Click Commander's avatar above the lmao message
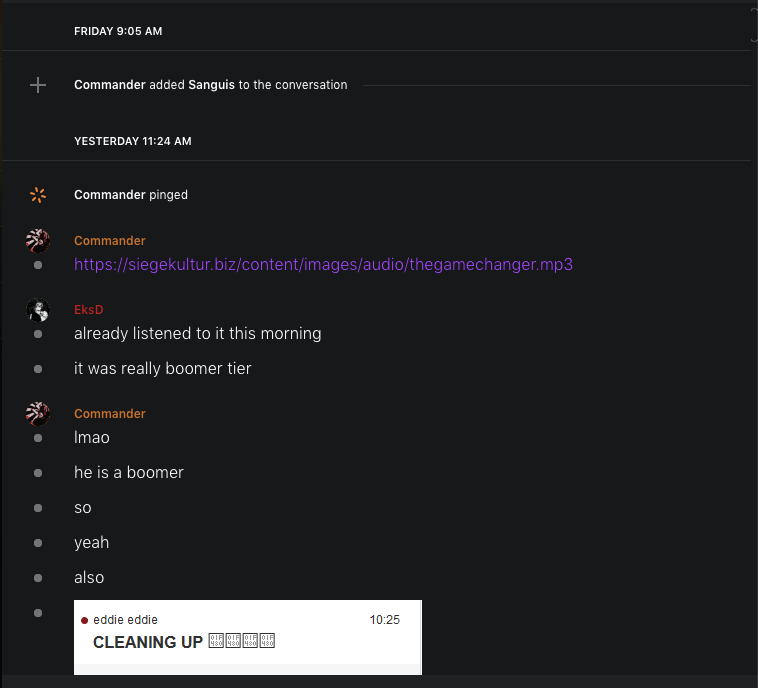The height and width of the screenshot is (688, 758). [38, 414]
